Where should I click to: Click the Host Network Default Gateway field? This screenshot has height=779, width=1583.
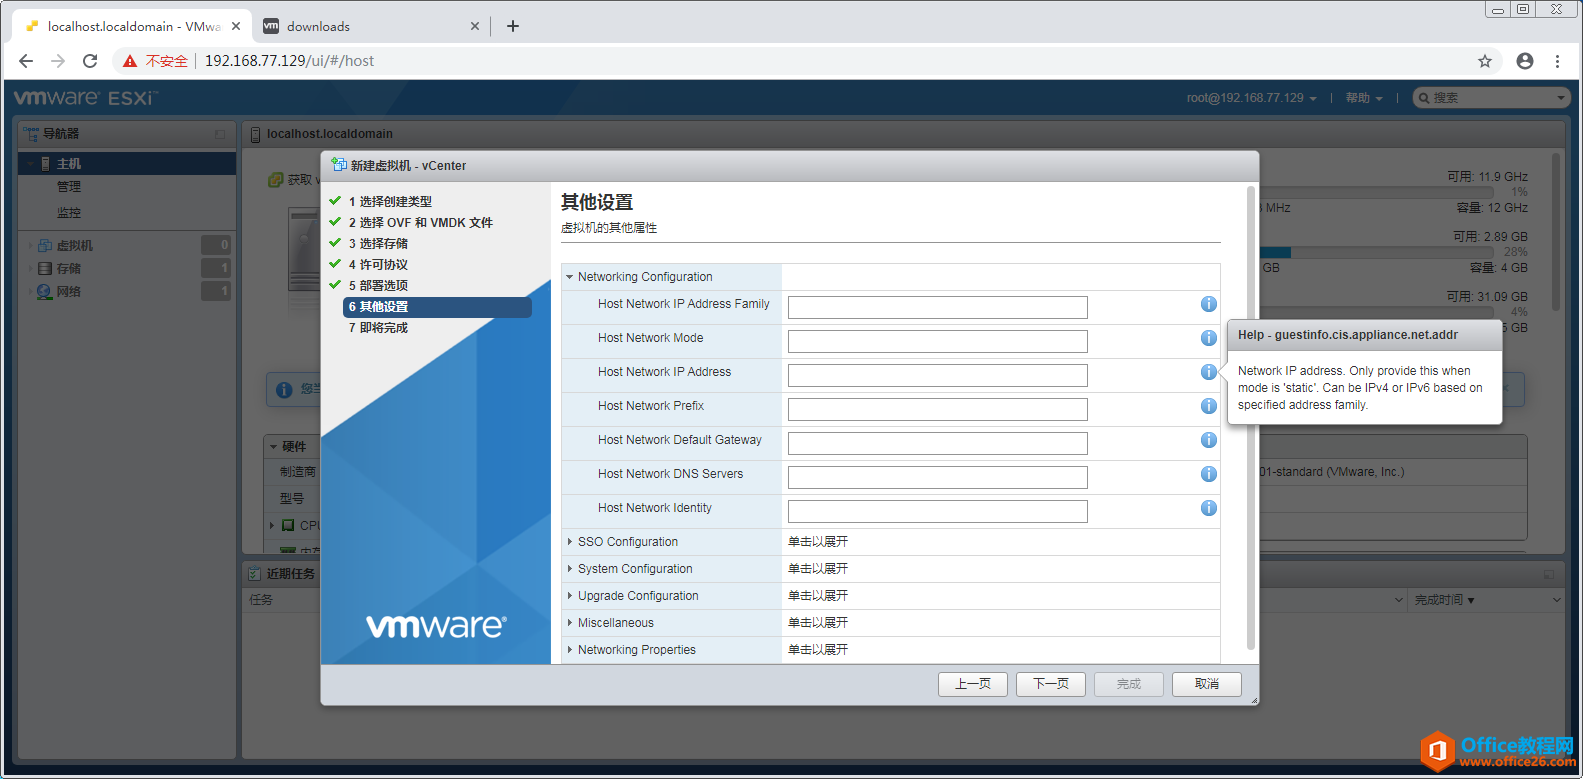(938, 443)
